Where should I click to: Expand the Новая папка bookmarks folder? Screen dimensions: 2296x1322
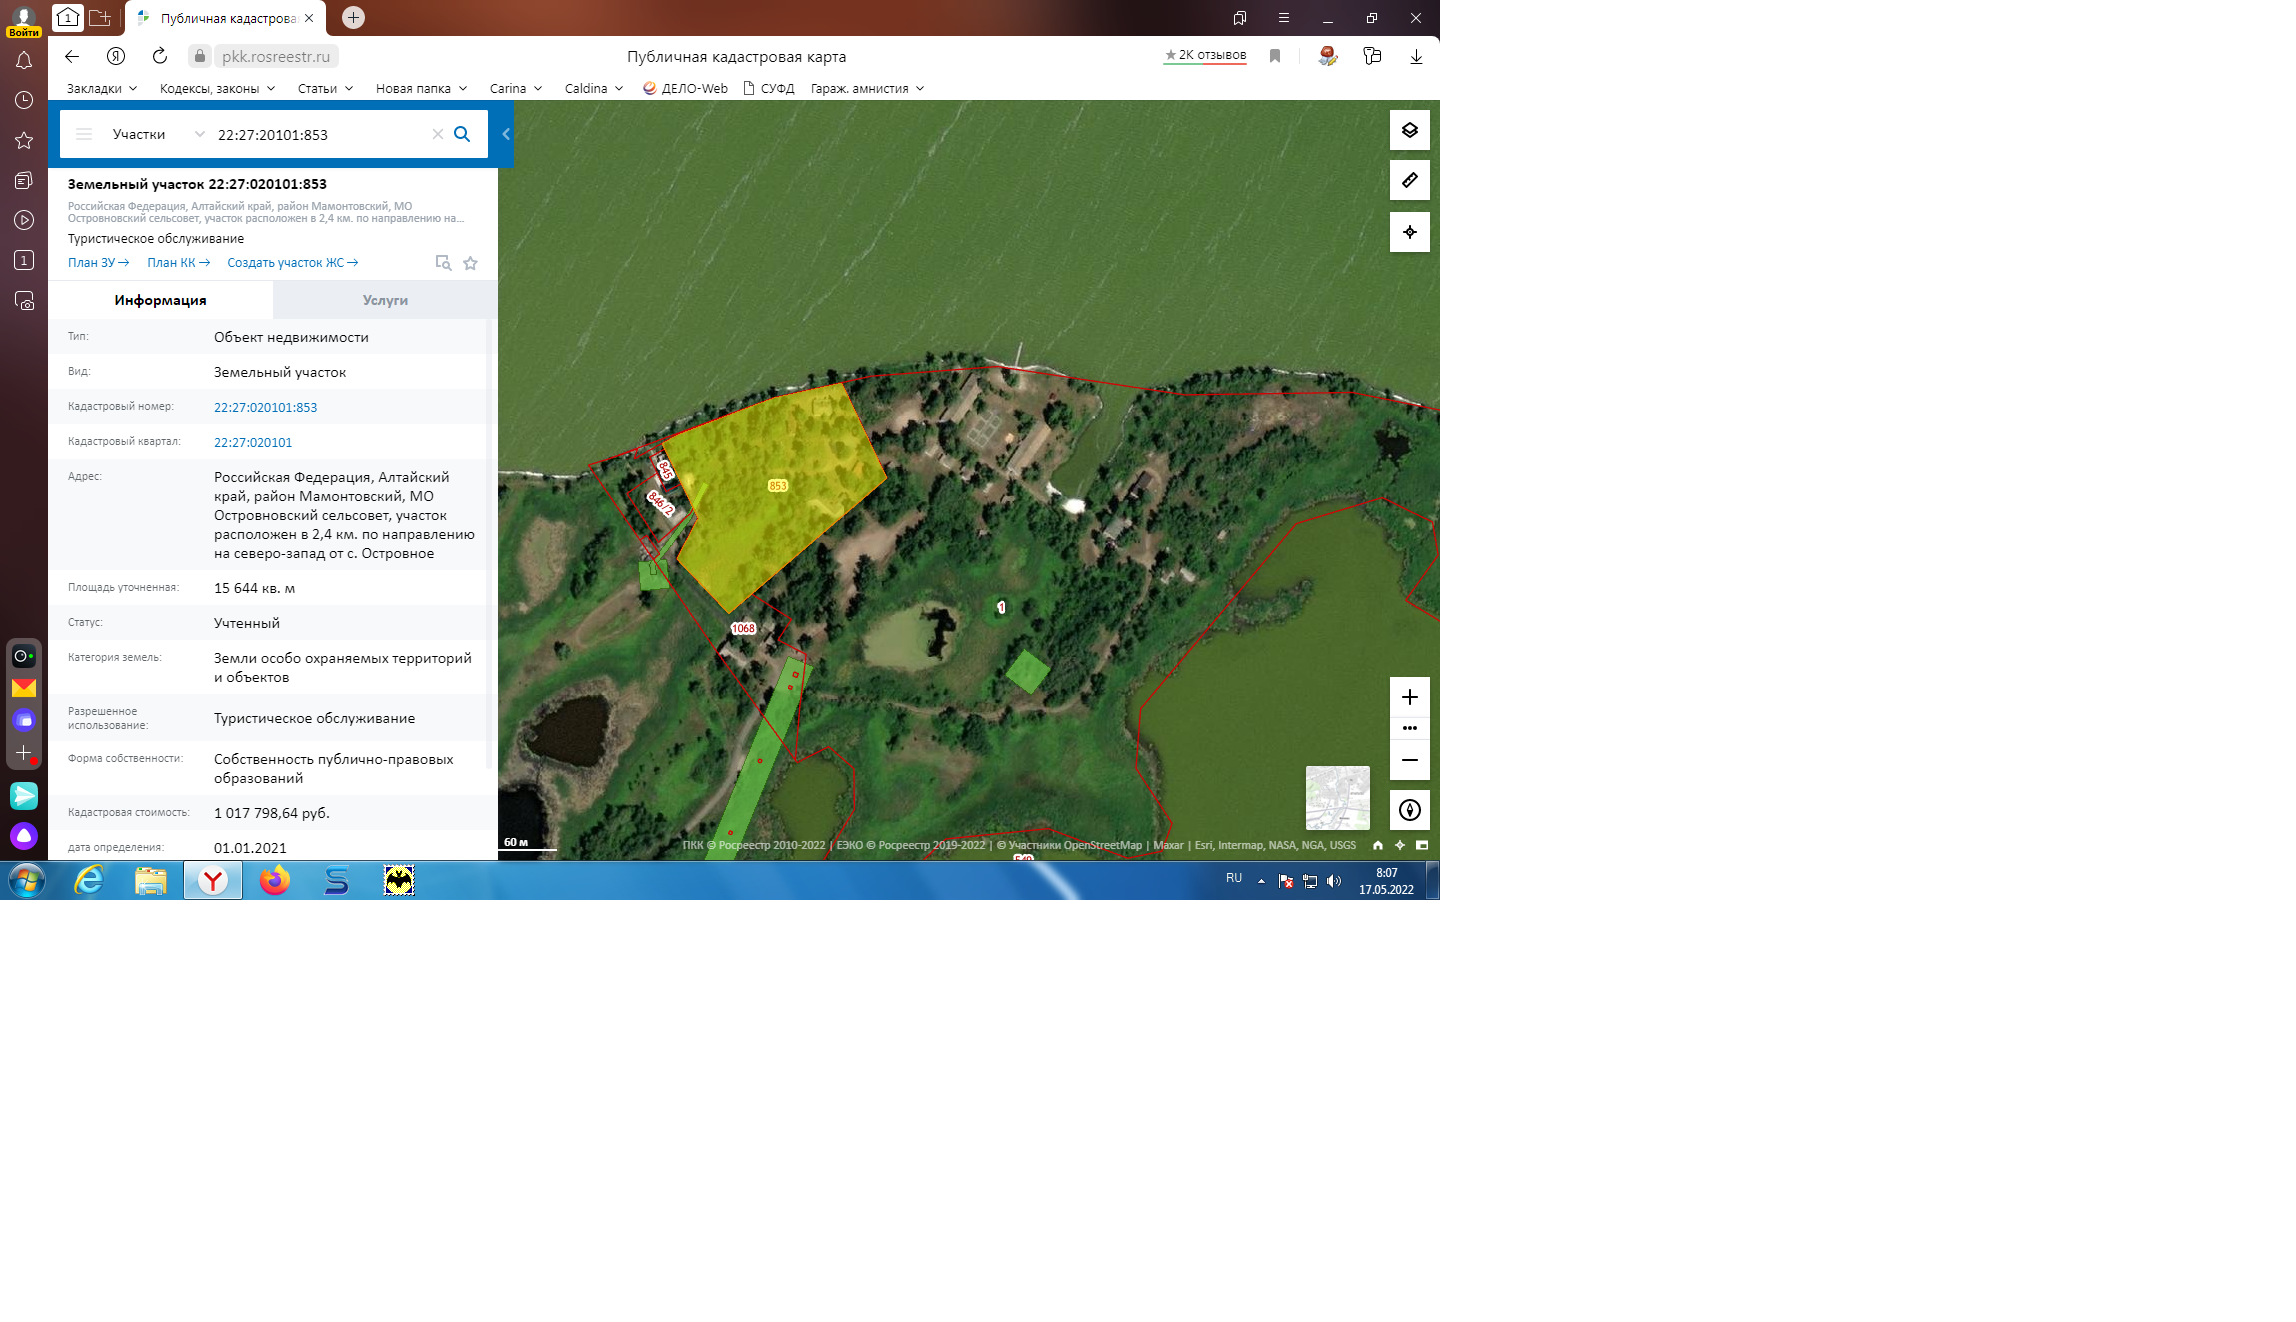[421, 88]
